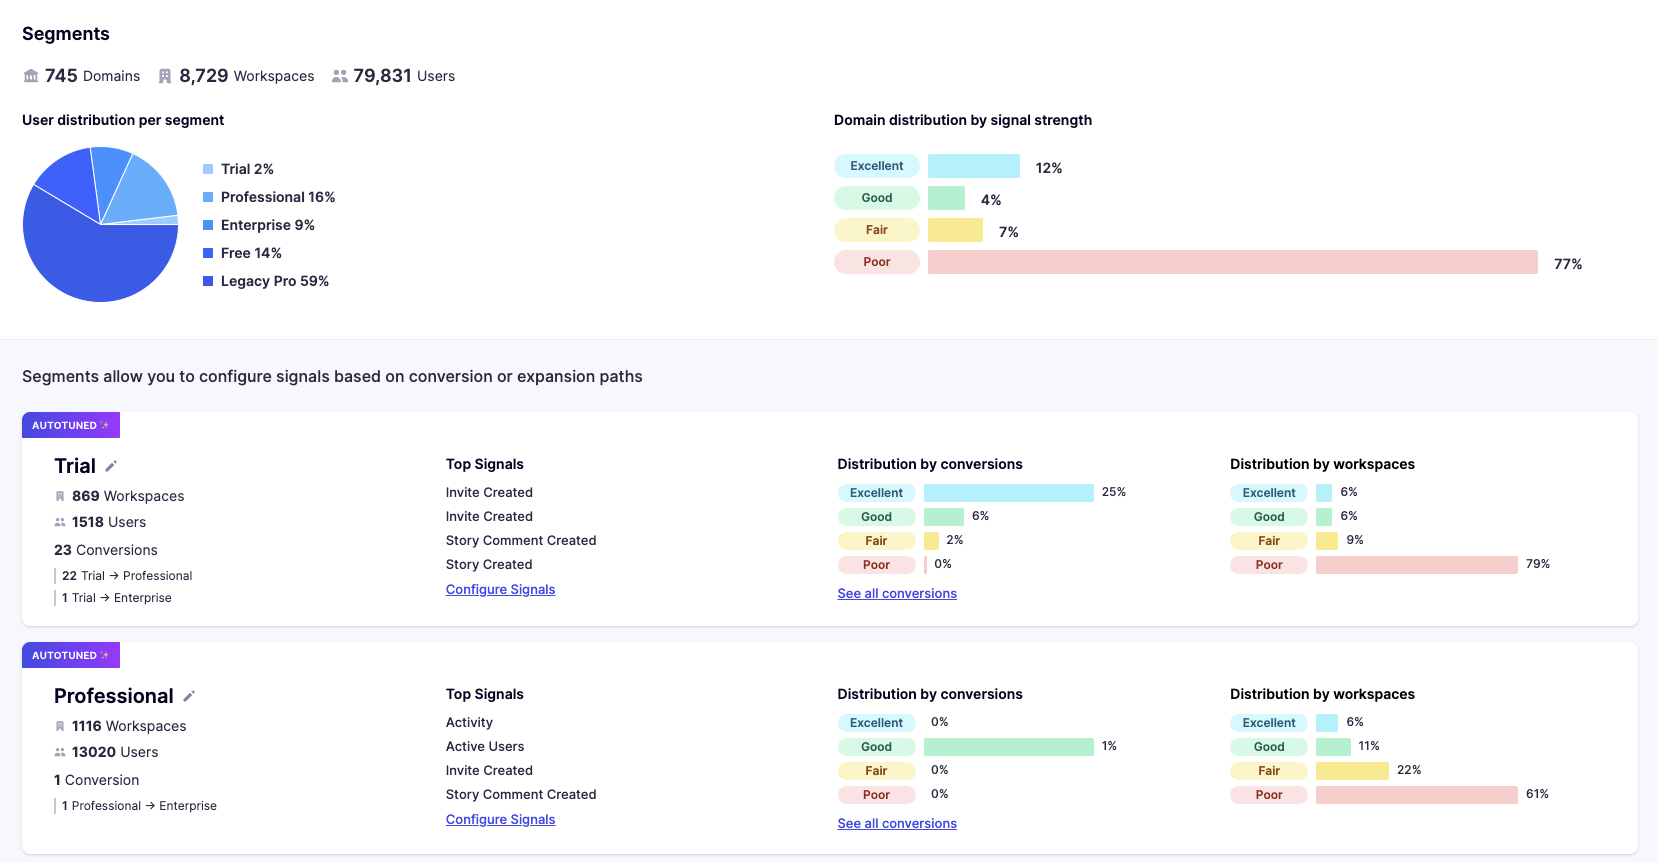Click the Trial 2% legend color swatch
The height and width of the screenshot is (862, 1657).
click(x=208, y=169)
